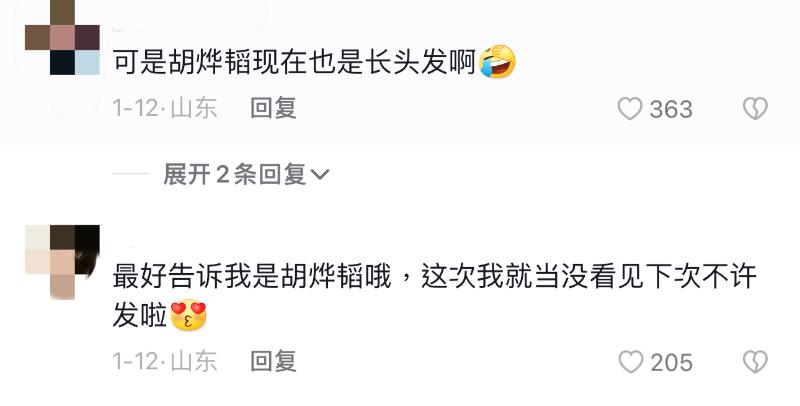Click the short divider line before 展开2条回复
Image resolution: width=800 pixels, height=406 pixels.
(130, 174)
